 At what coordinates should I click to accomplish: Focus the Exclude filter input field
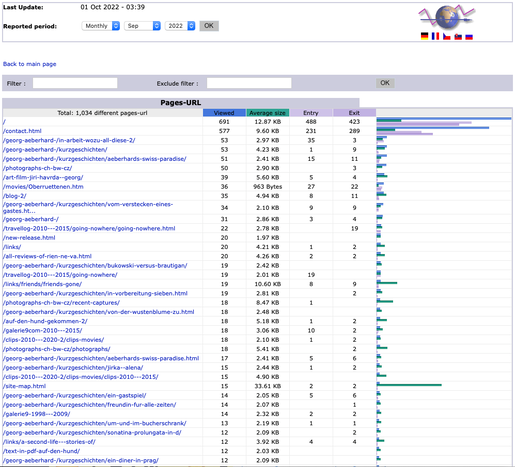[249, 83]
